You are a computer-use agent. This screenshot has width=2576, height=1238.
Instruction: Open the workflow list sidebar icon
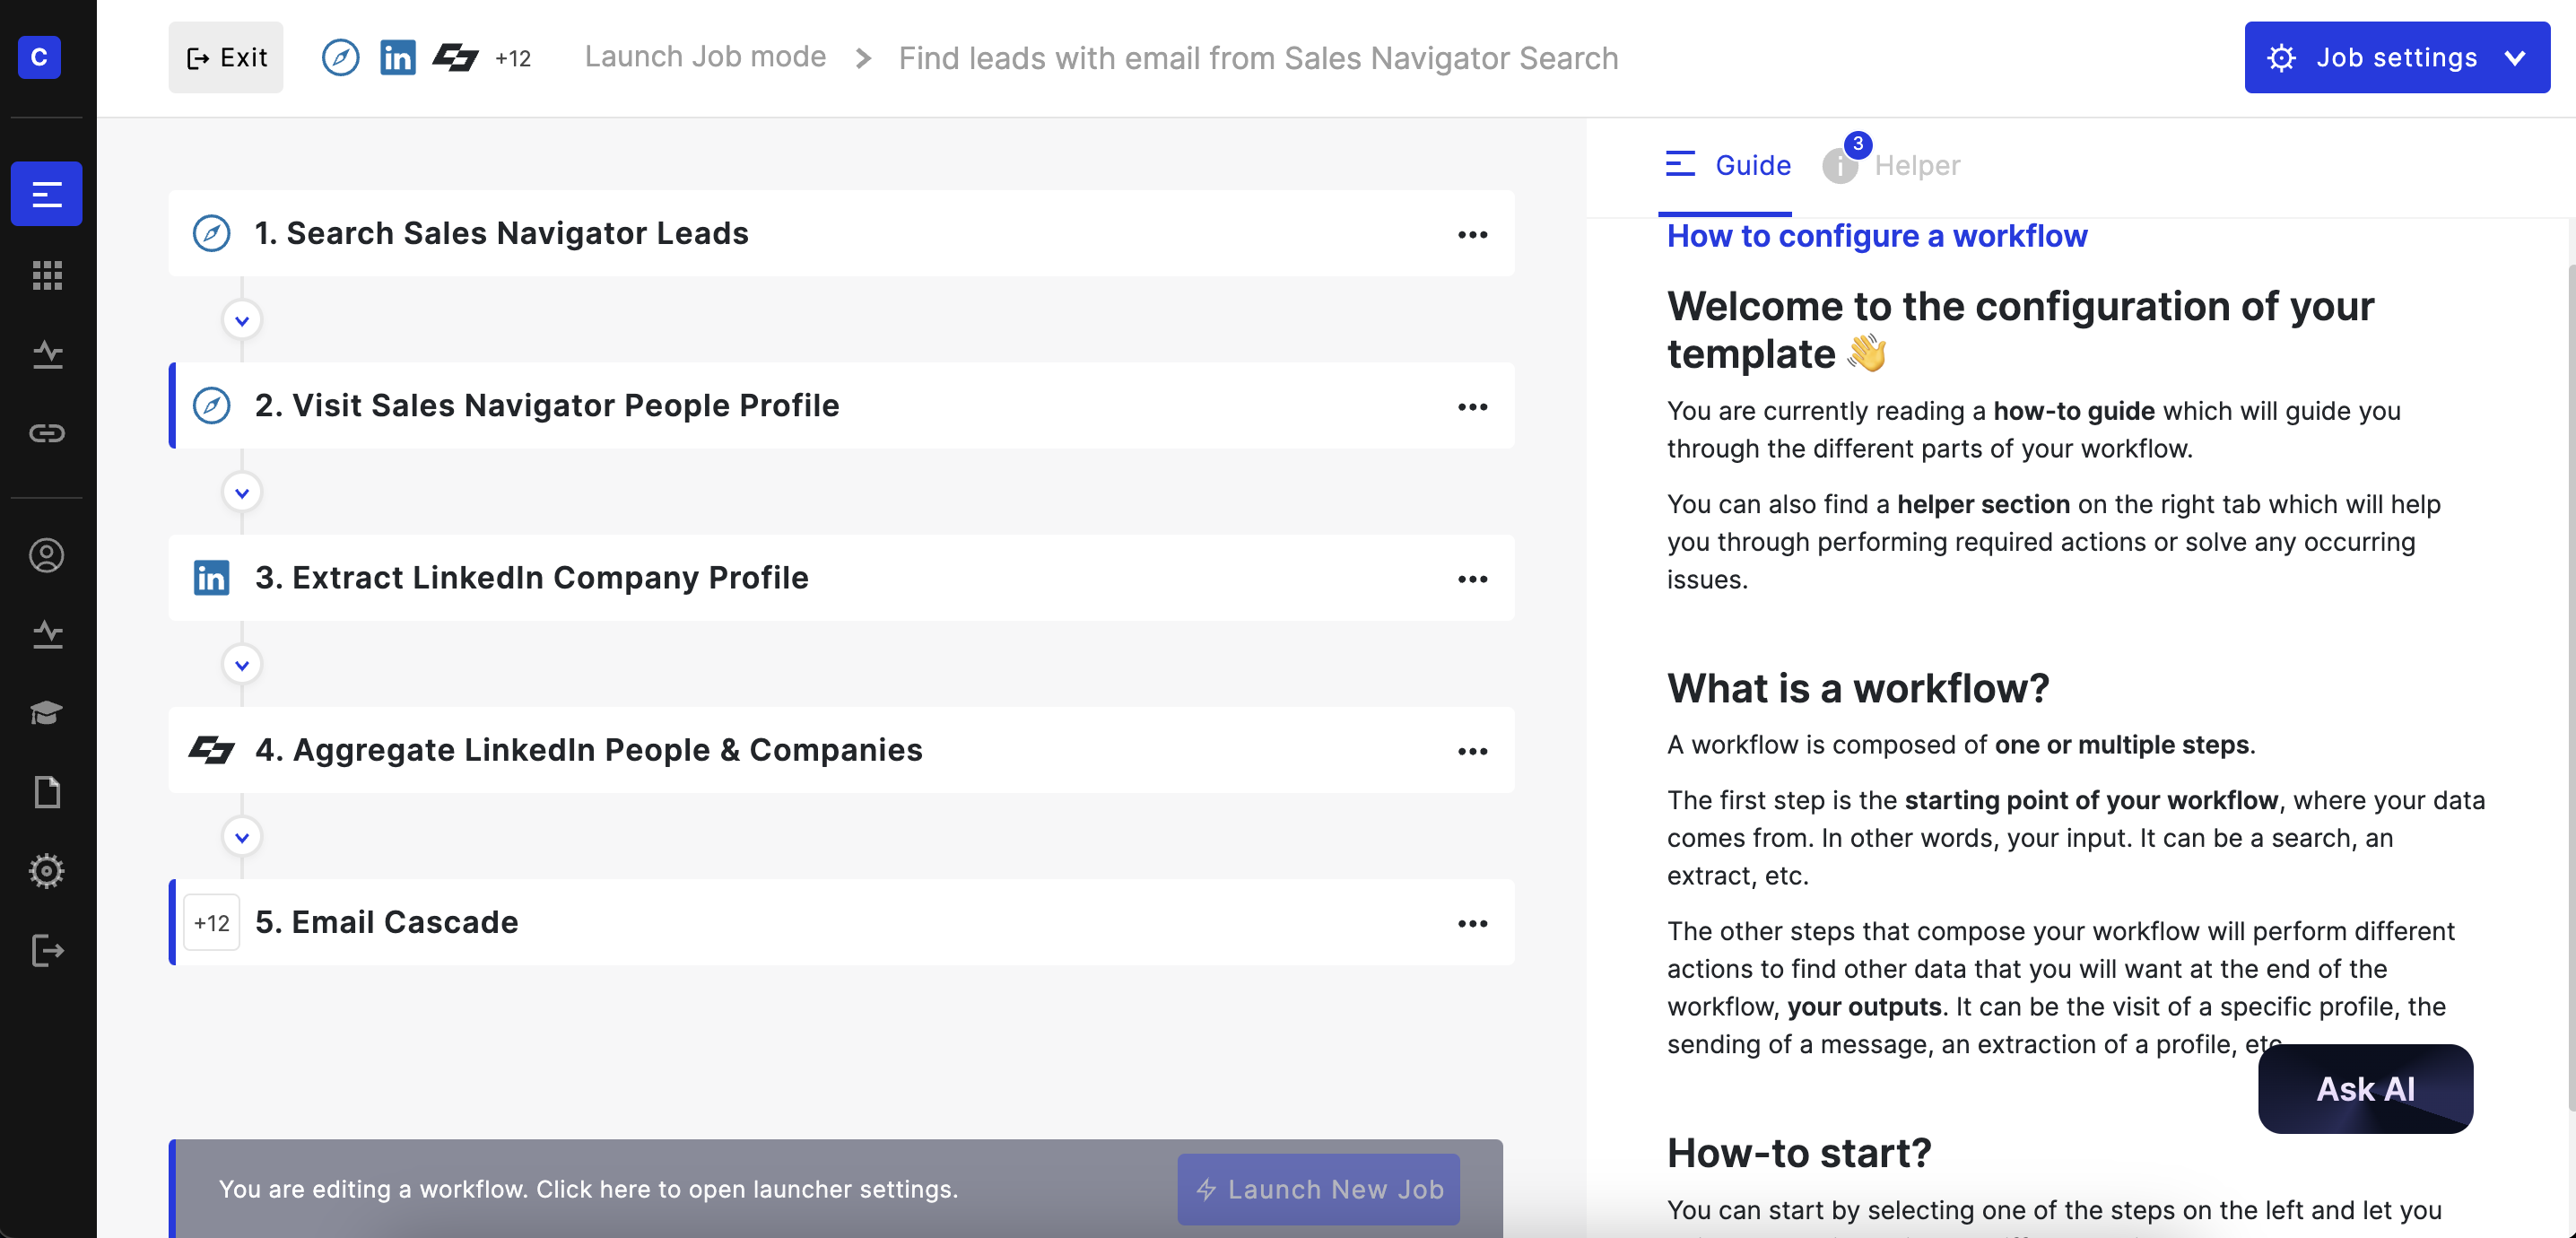click(x=47, y=194)
